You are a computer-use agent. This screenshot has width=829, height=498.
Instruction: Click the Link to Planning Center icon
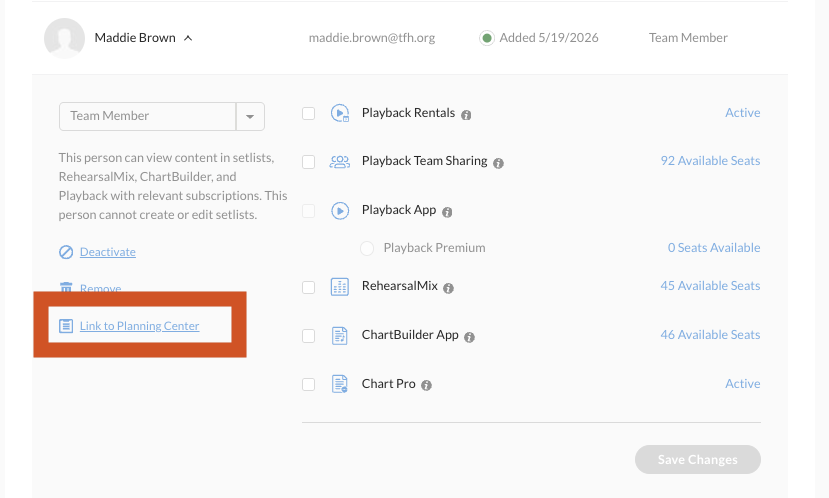[x=66, y=326]
